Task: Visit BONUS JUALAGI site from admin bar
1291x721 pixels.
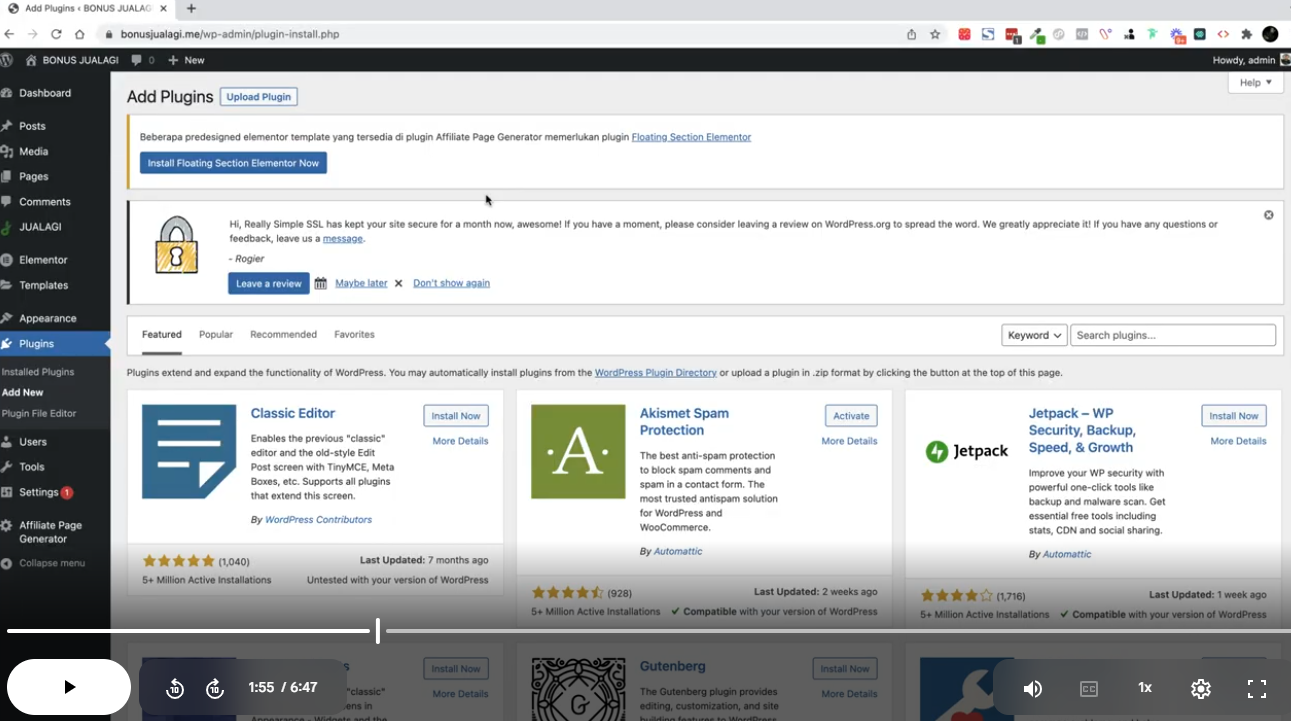Action: pos(72,60)
